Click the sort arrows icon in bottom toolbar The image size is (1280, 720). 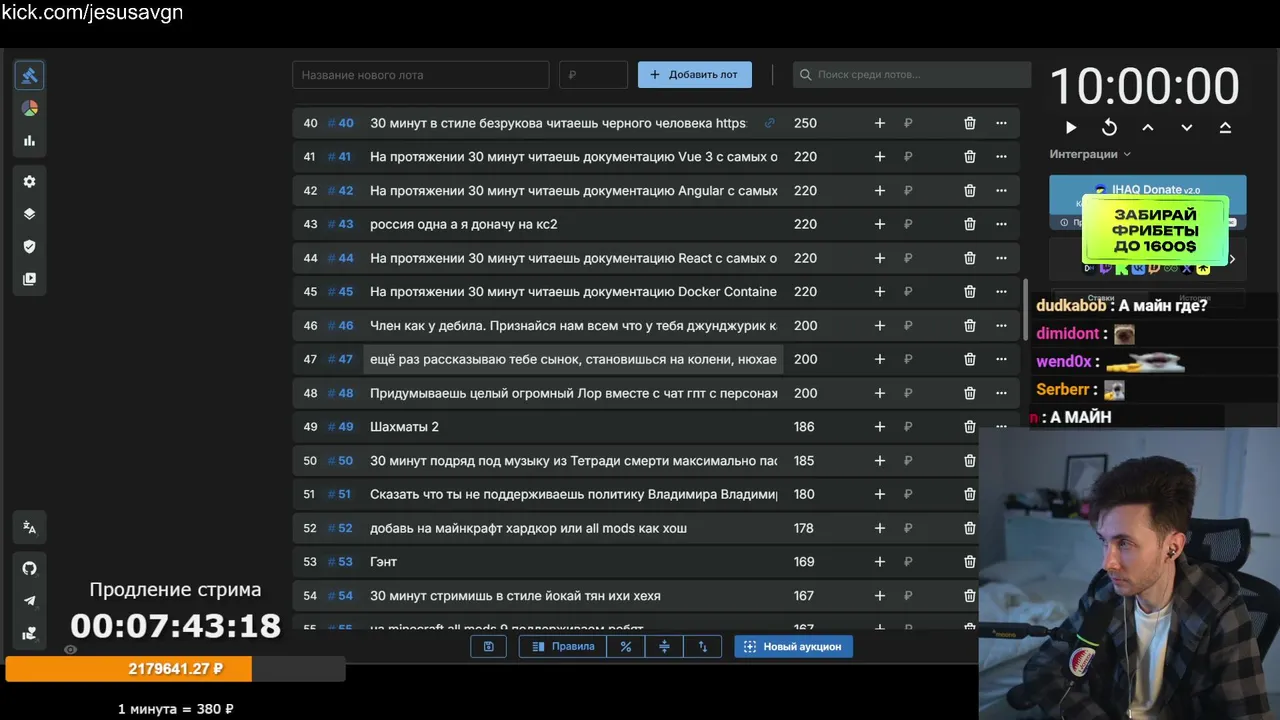click(702, 647)
